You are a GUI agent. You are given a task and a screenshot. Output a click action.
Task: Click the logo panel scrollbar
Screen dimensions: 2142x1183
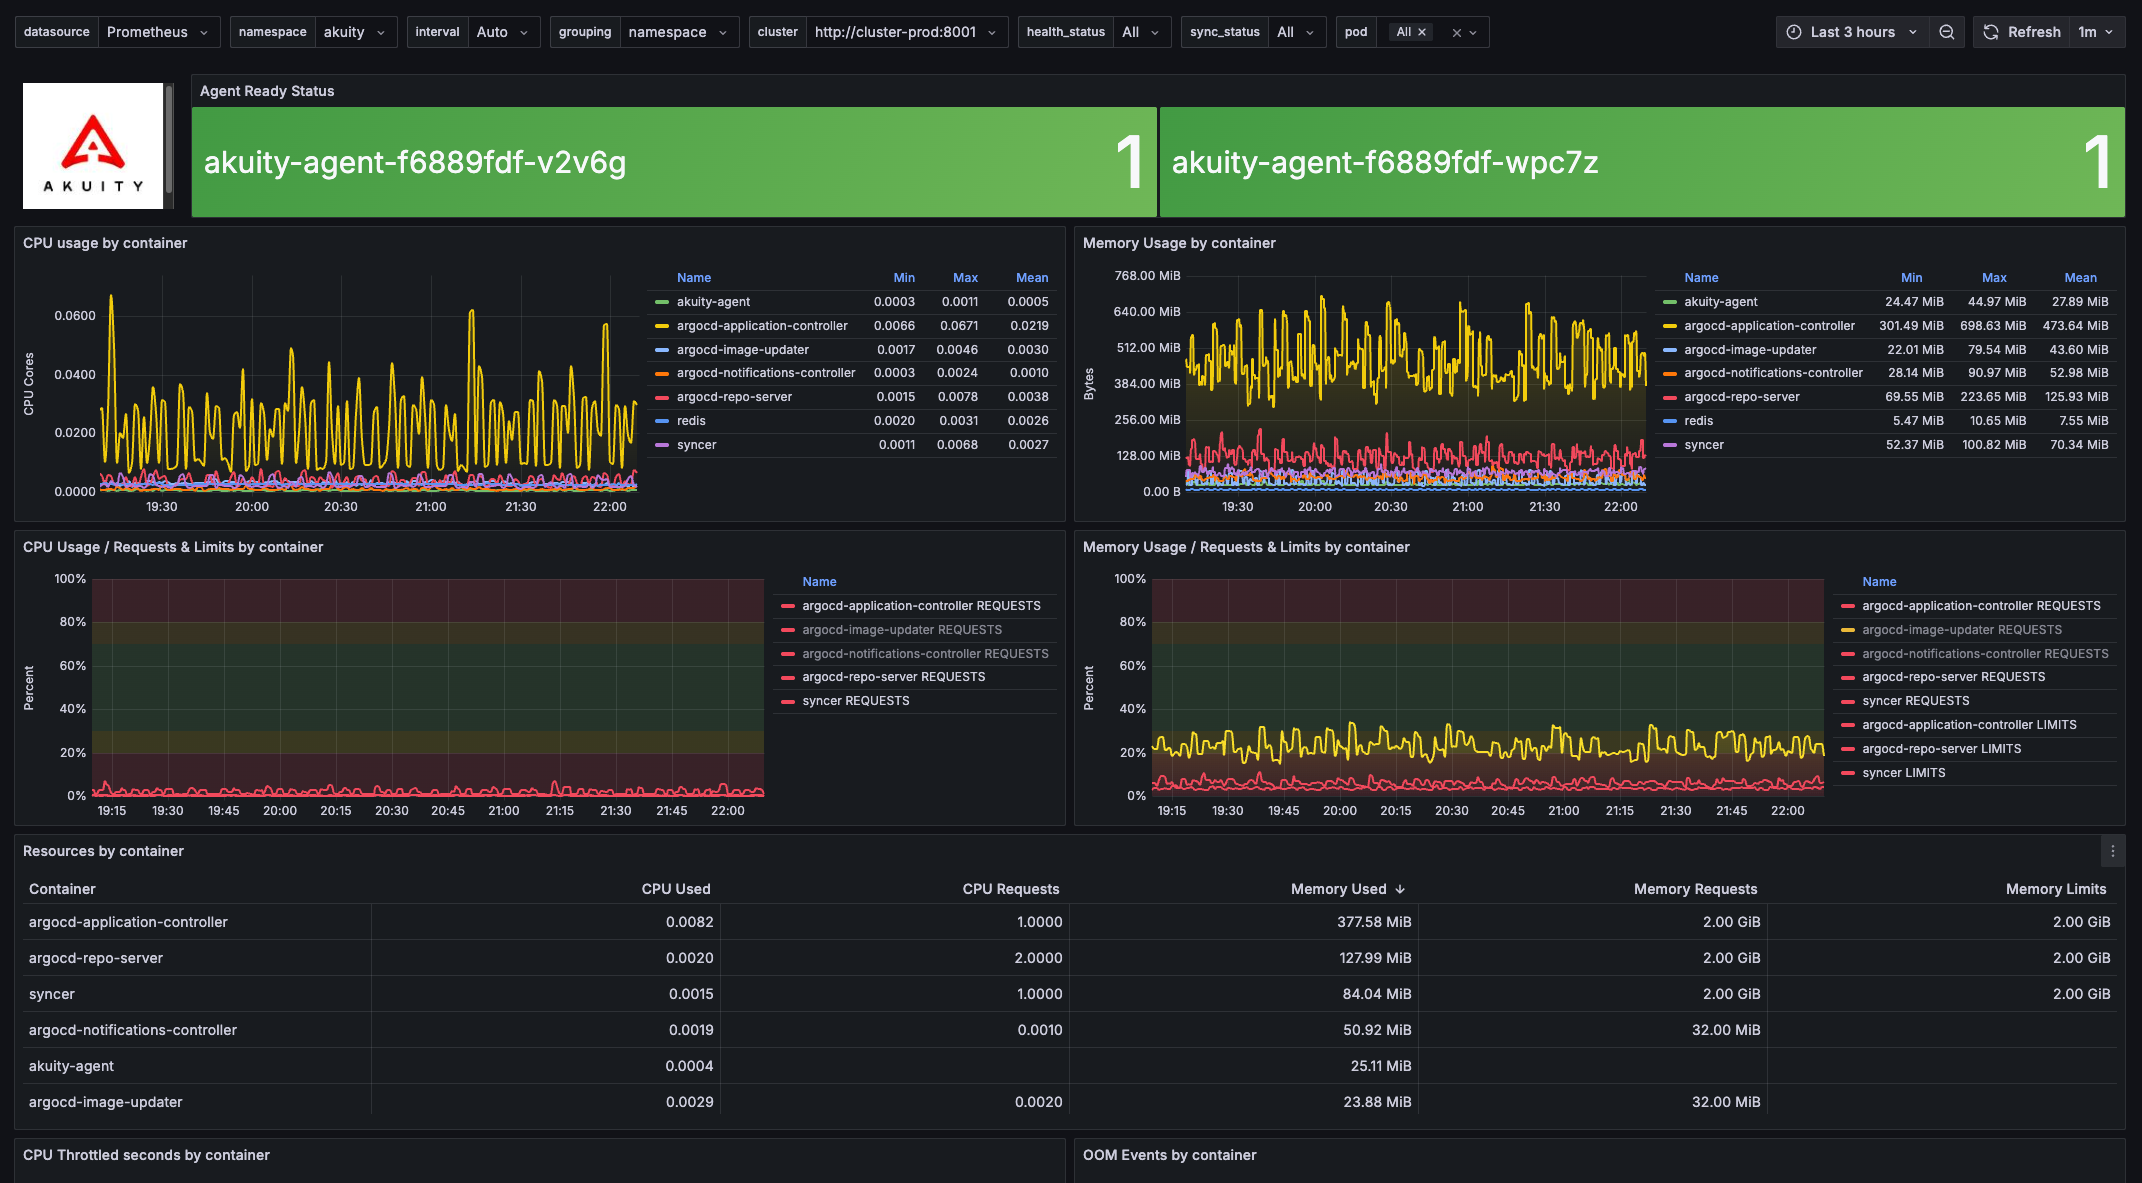point(169,140)
